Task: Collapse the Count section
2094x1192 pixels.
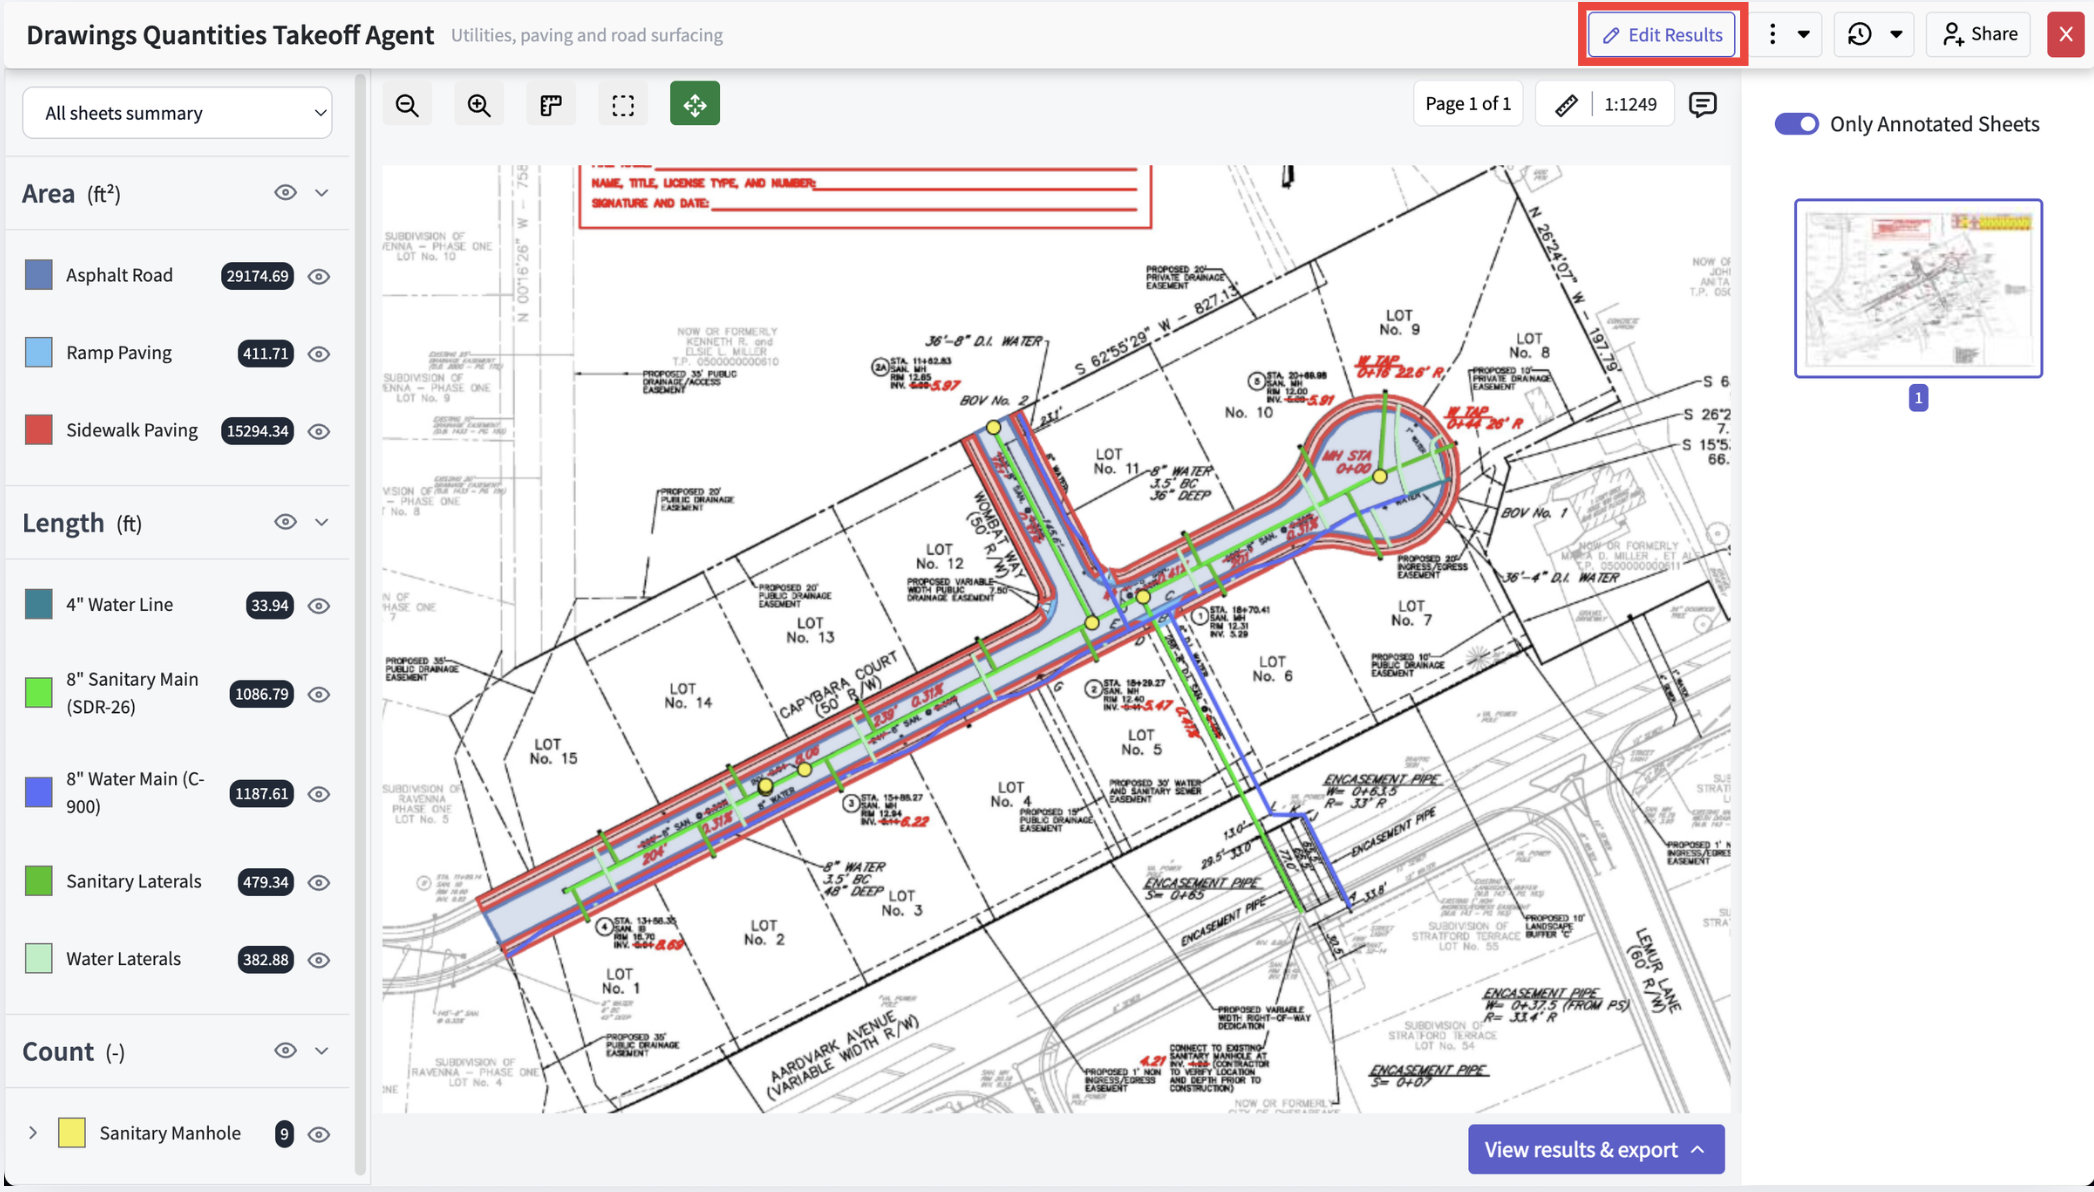Action: (x=321, y=1050)
